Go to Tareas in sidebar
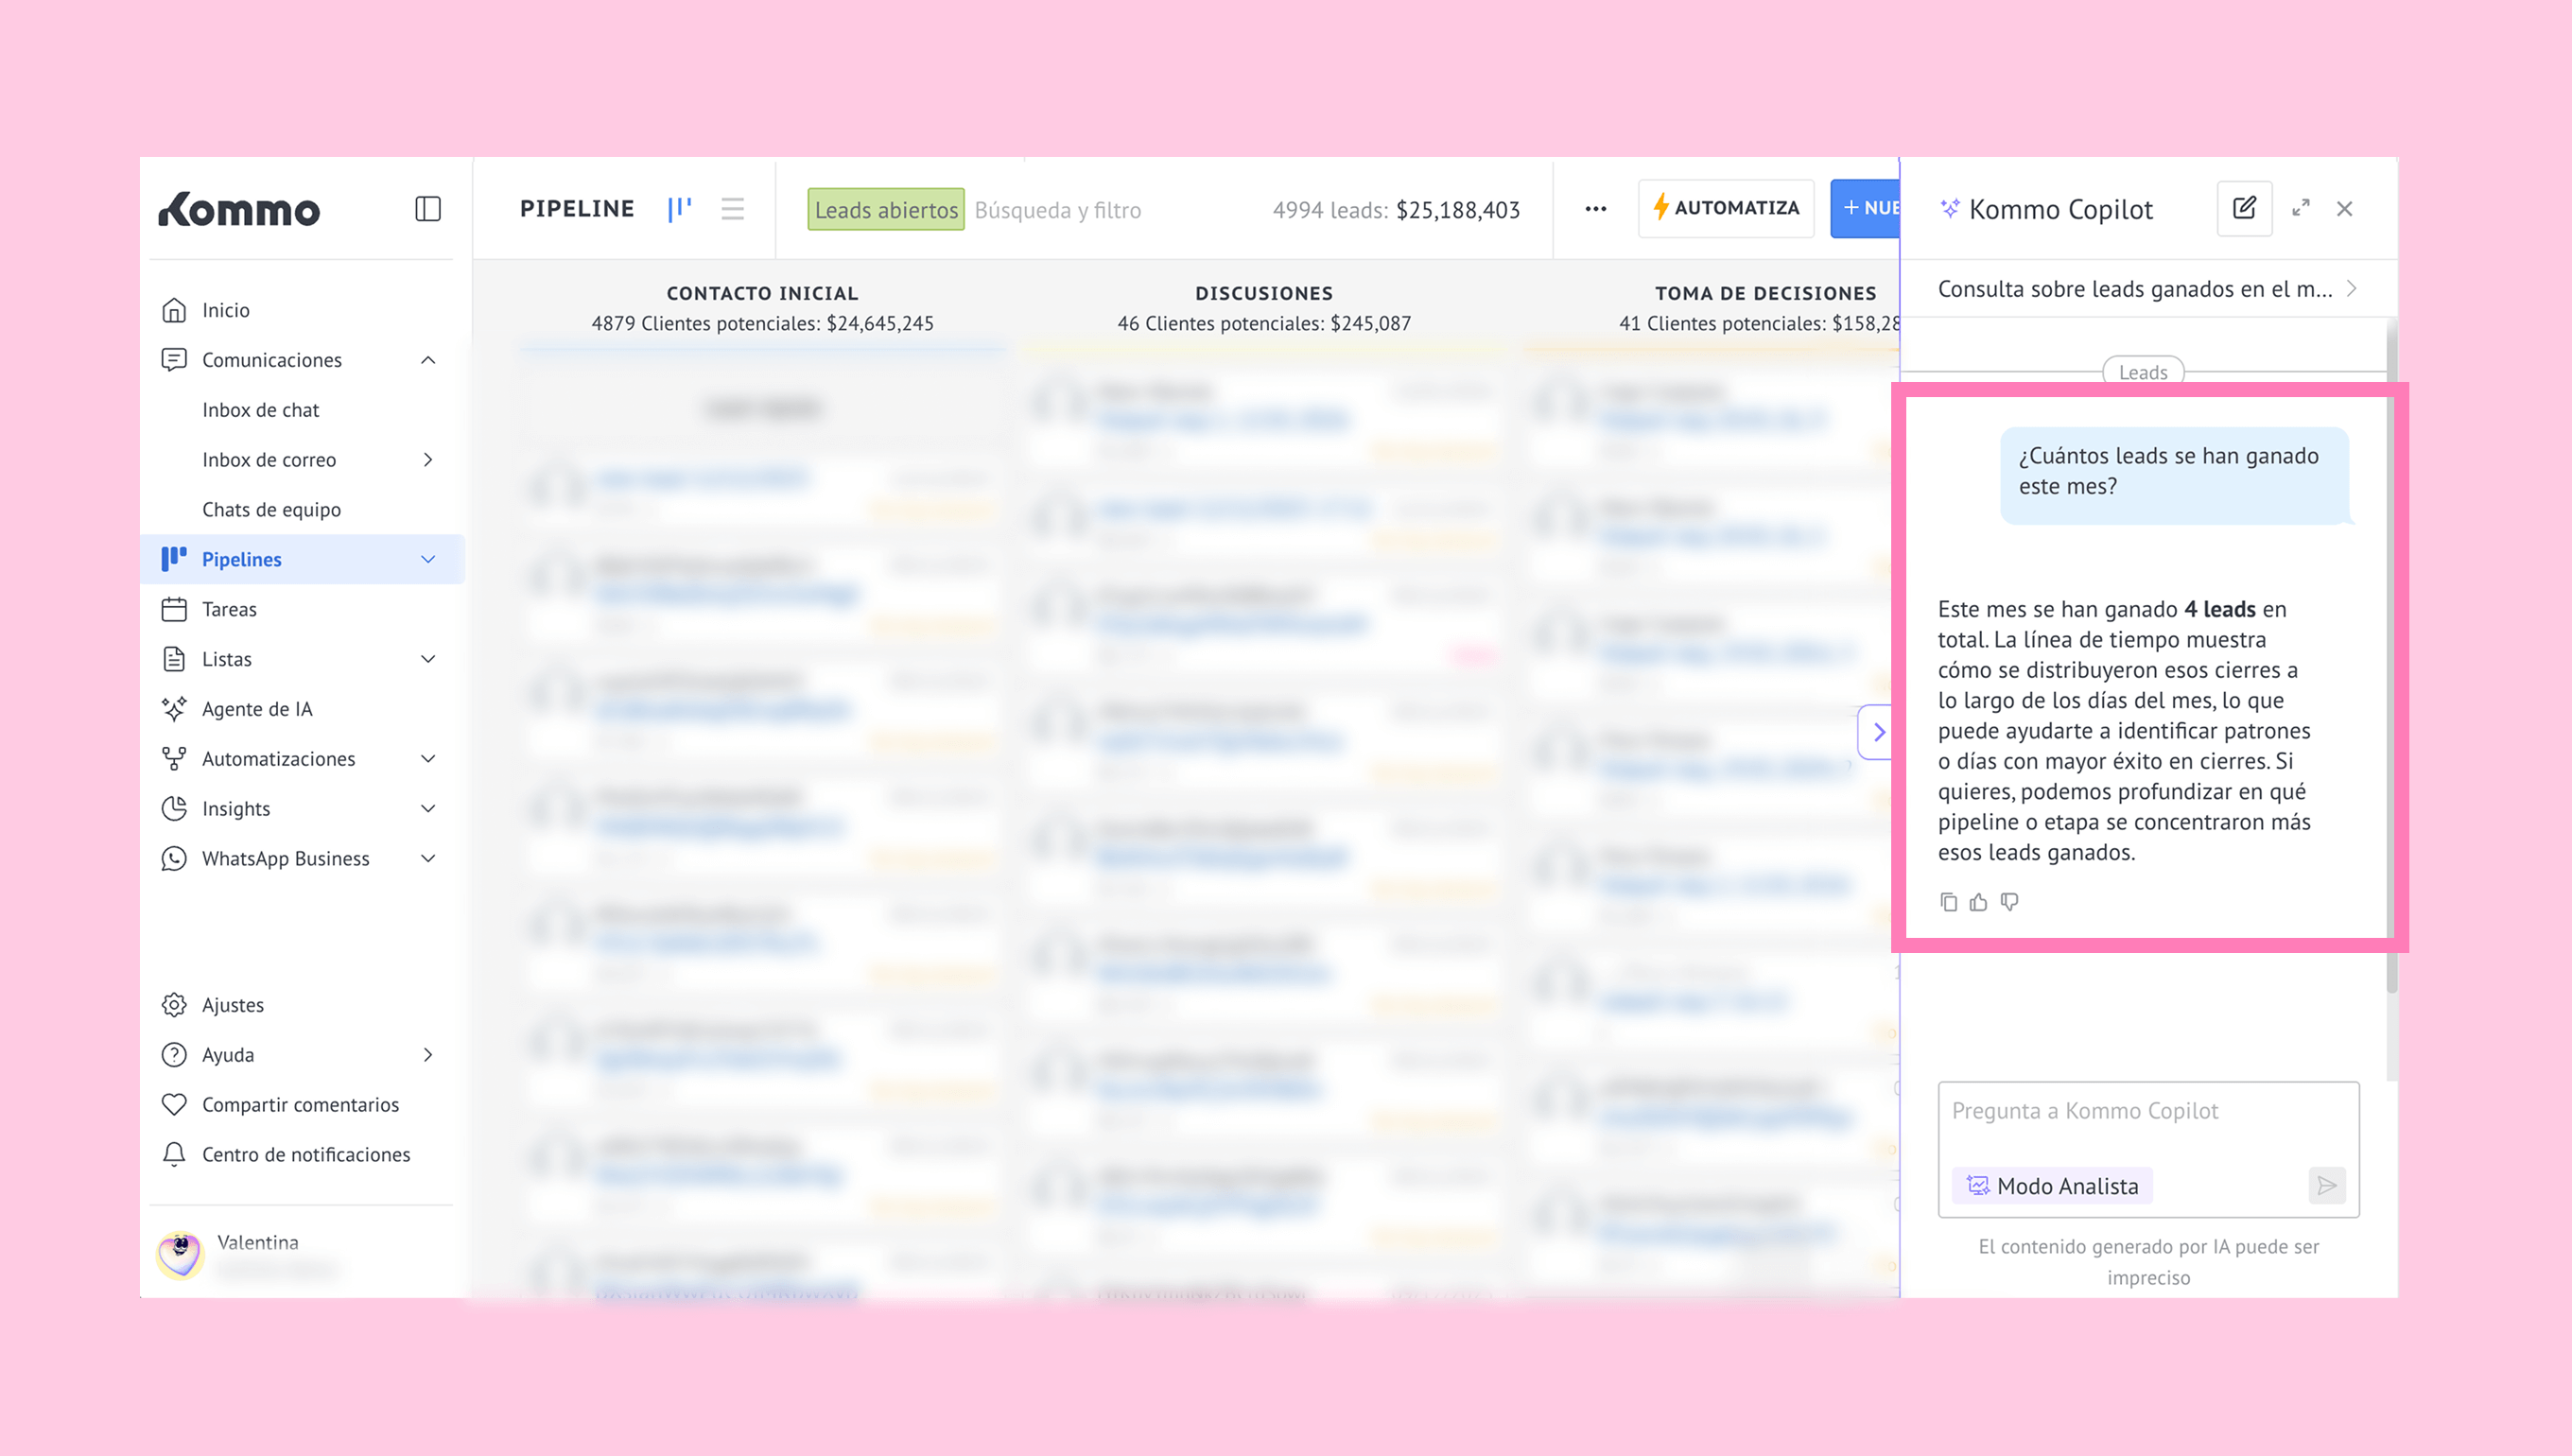2572x1456 pixels. click(229, 609)
